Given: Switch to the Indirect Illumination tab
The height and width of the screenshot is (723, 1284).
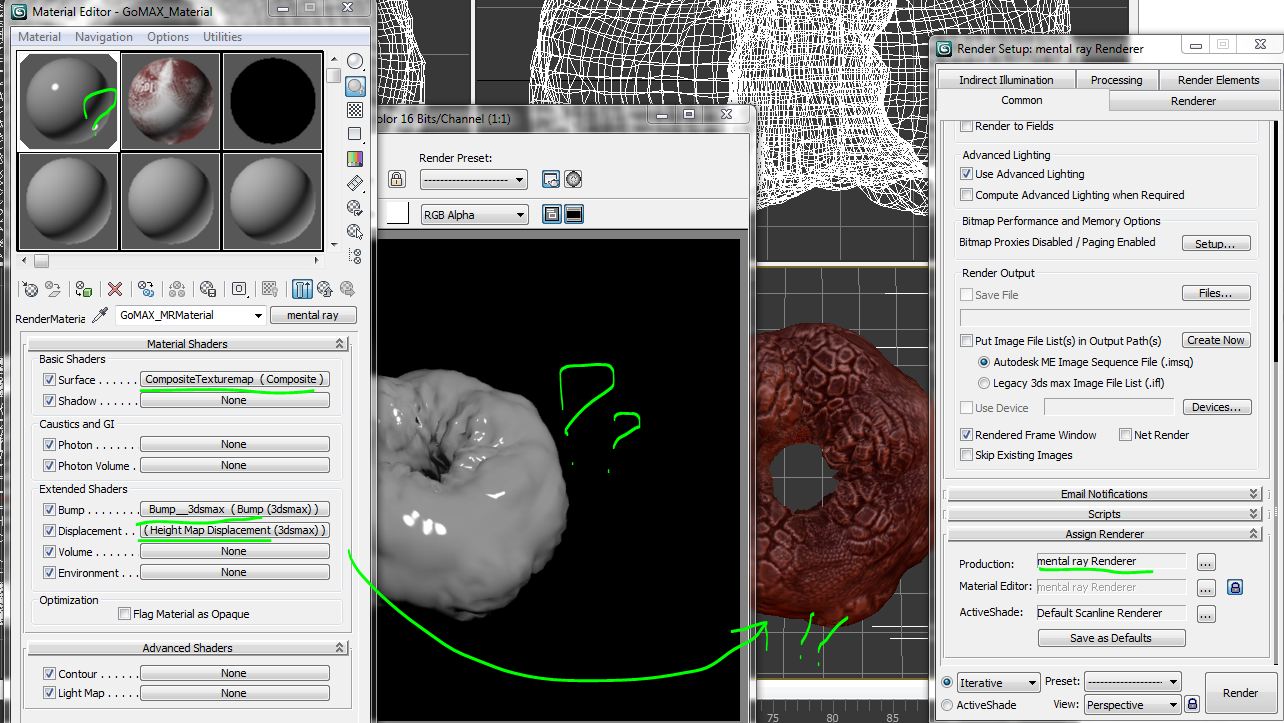Looking at the screenshot, I should (x=1005, y=80).
